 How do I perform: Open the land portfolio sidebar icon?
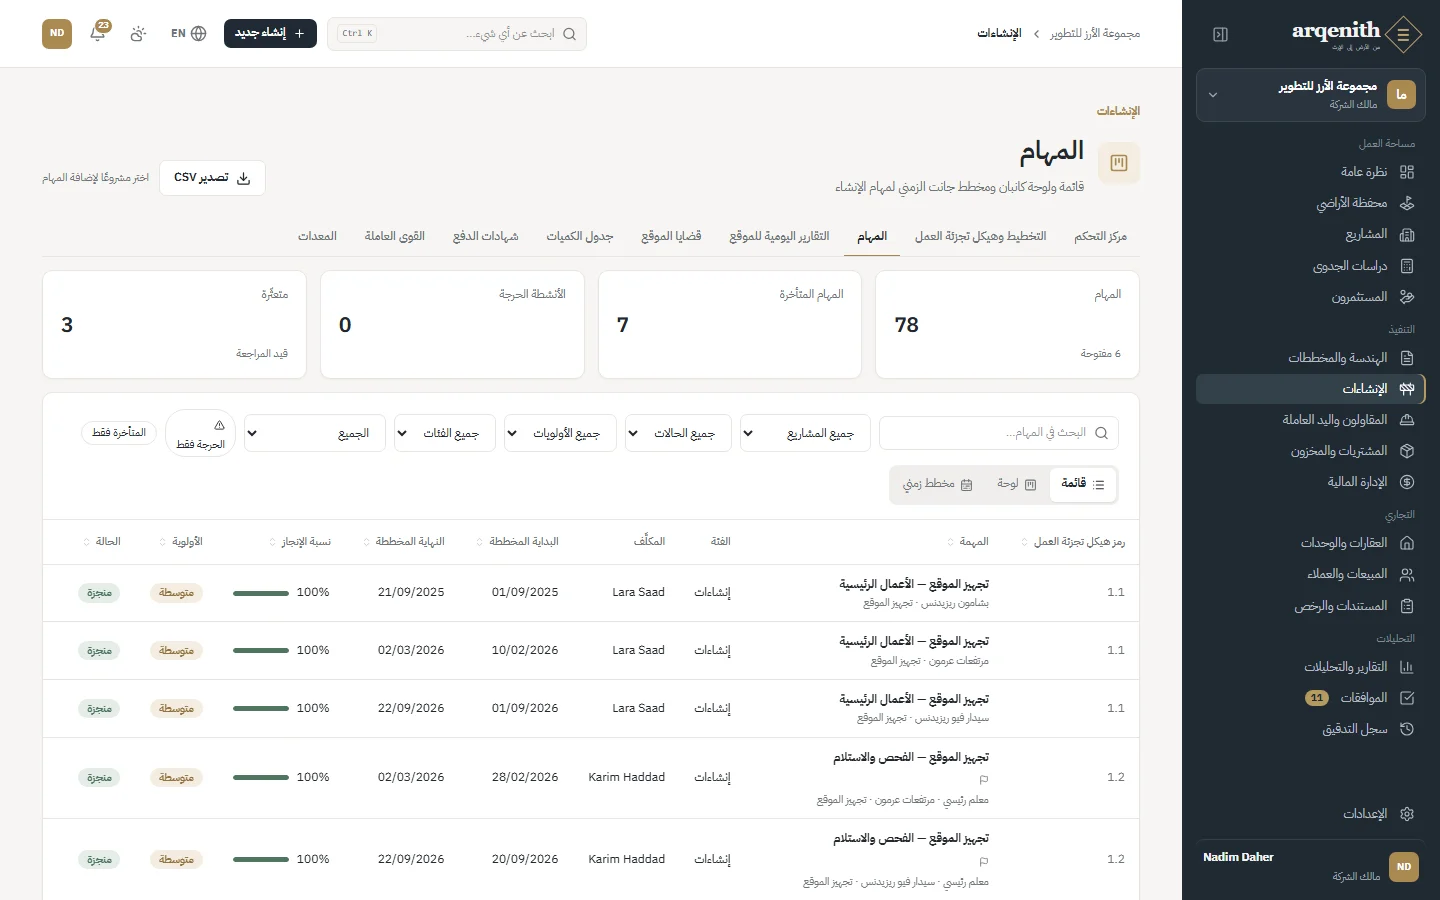tap(1407, 203)
